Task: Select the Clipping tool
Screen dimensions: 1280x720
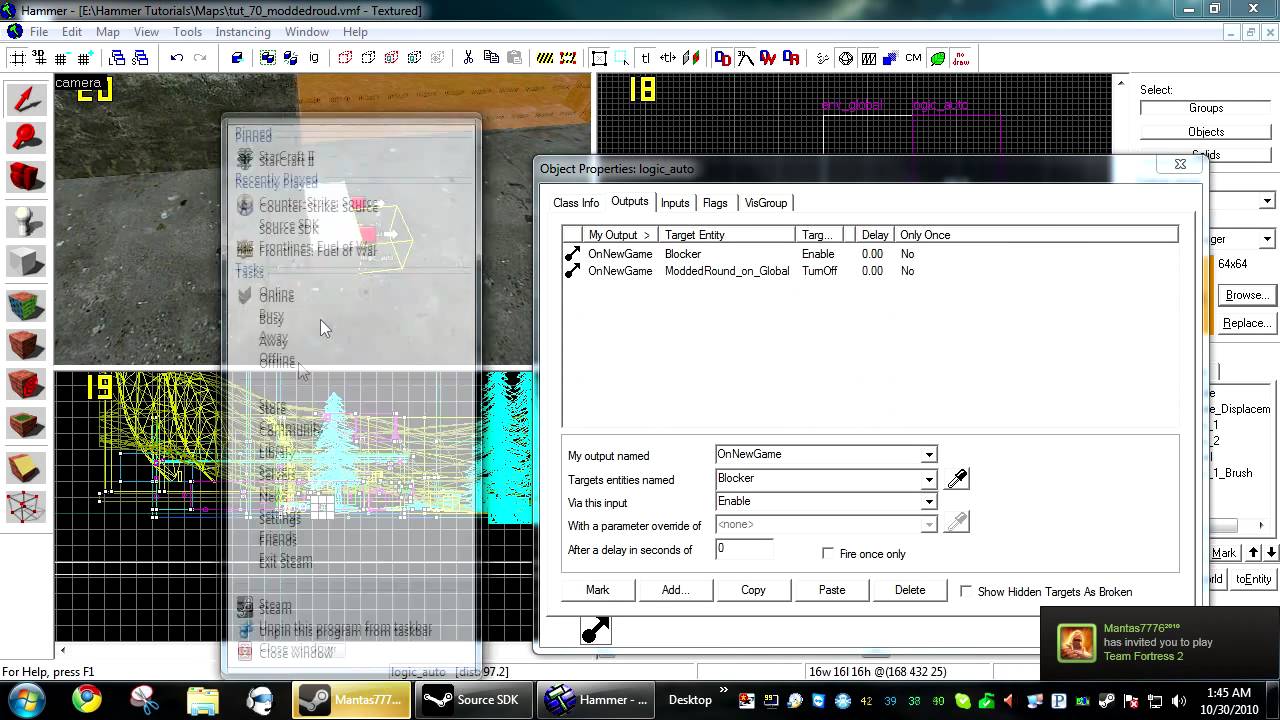Action: pyautogui.click(x=26, y=466)
